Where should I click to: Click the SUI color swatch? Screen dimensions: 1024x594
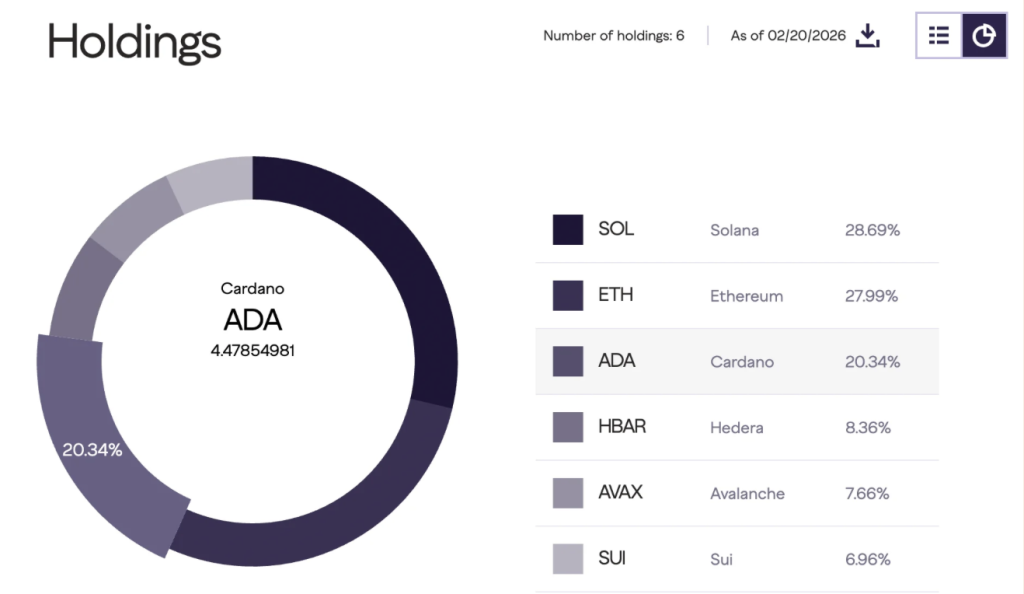568,559
